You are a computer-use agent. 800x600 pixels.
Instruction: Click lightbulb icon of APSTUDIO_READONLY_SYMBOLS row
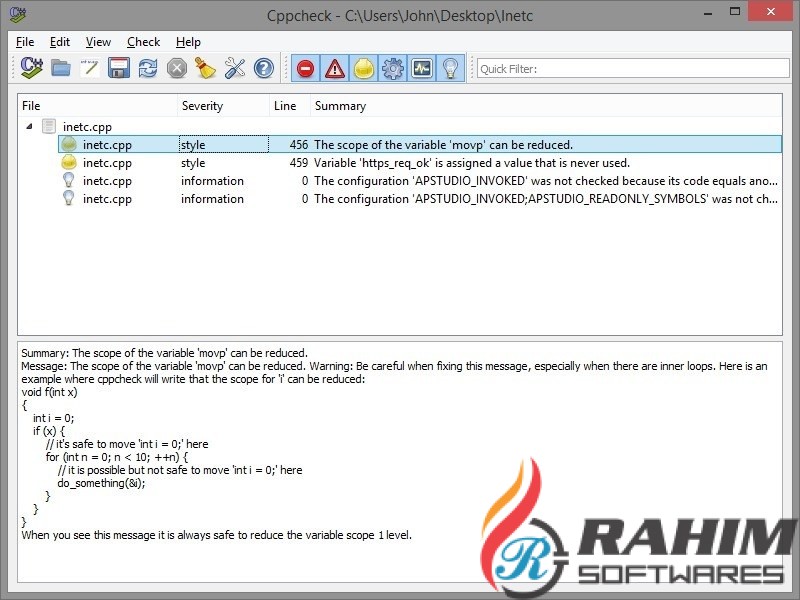(x=69, y=198)
